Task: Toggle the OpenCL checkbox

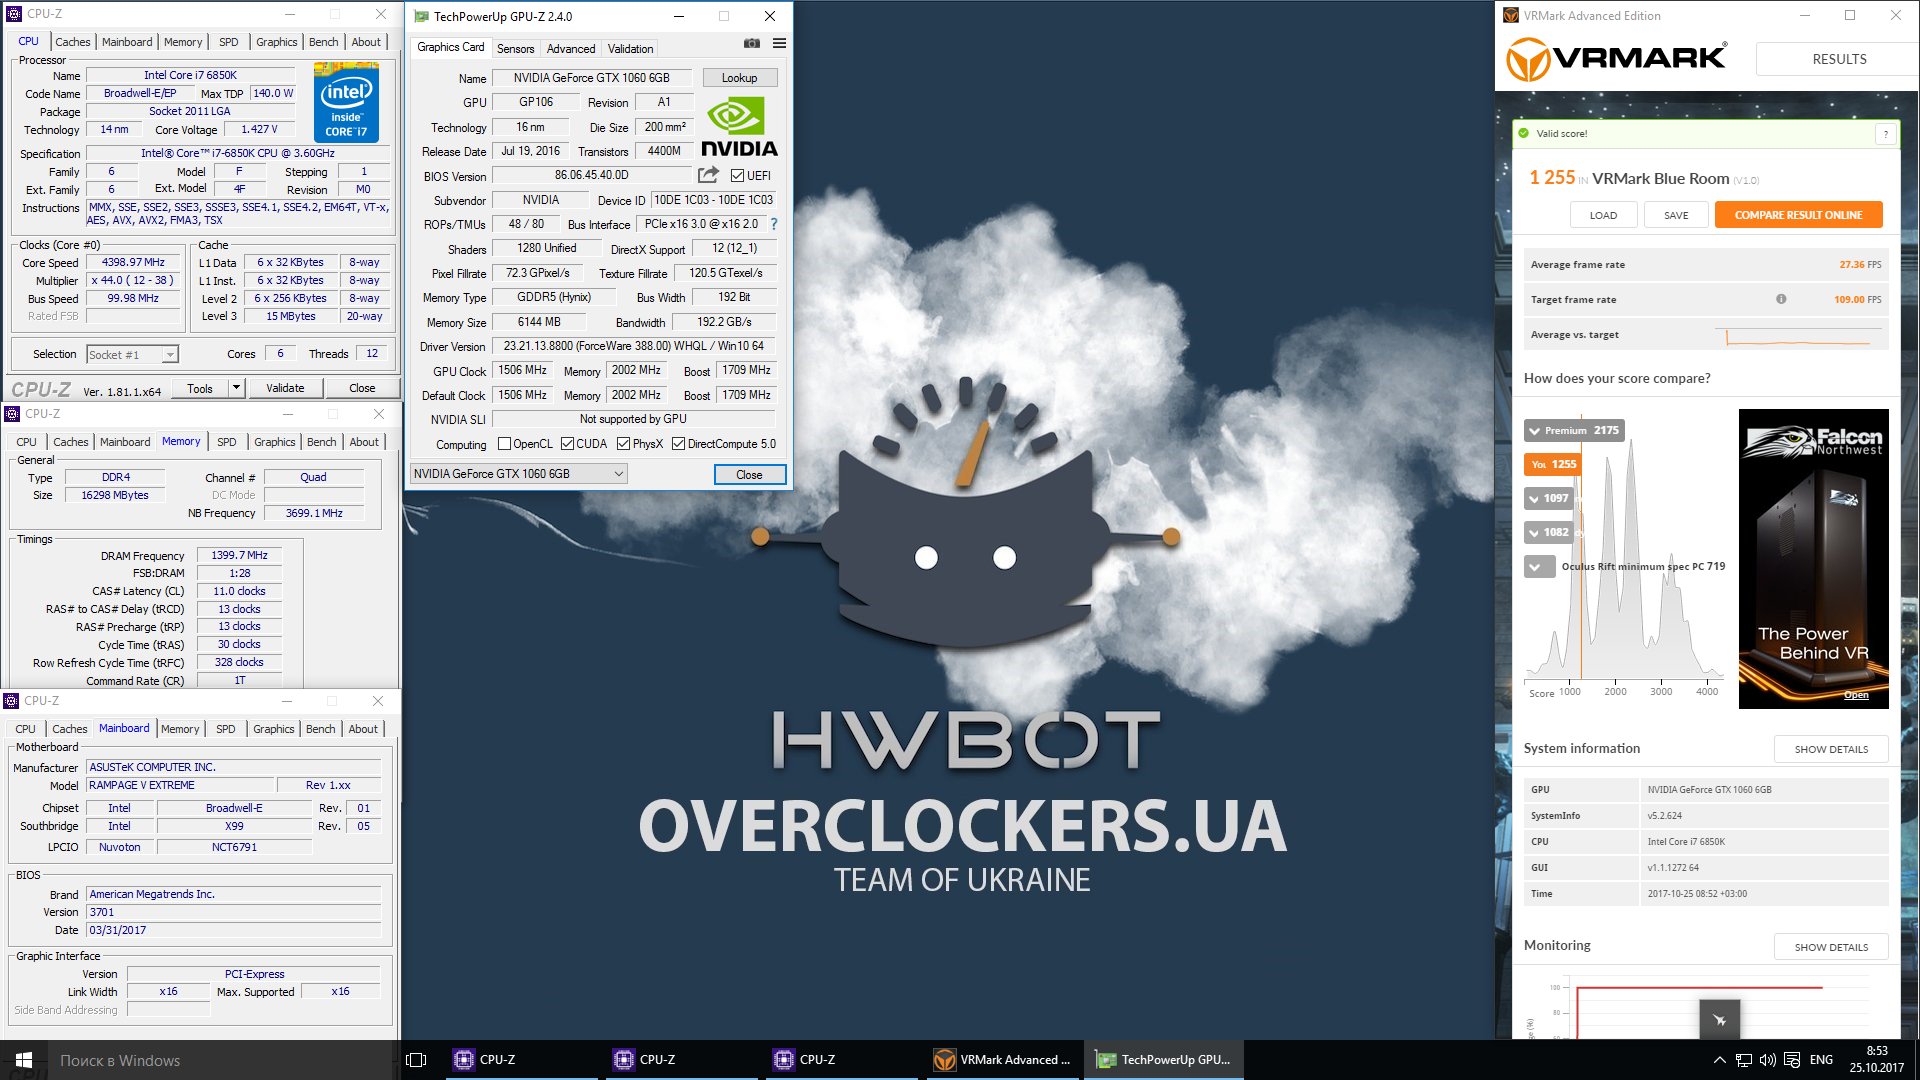Action: pos(504,444)
